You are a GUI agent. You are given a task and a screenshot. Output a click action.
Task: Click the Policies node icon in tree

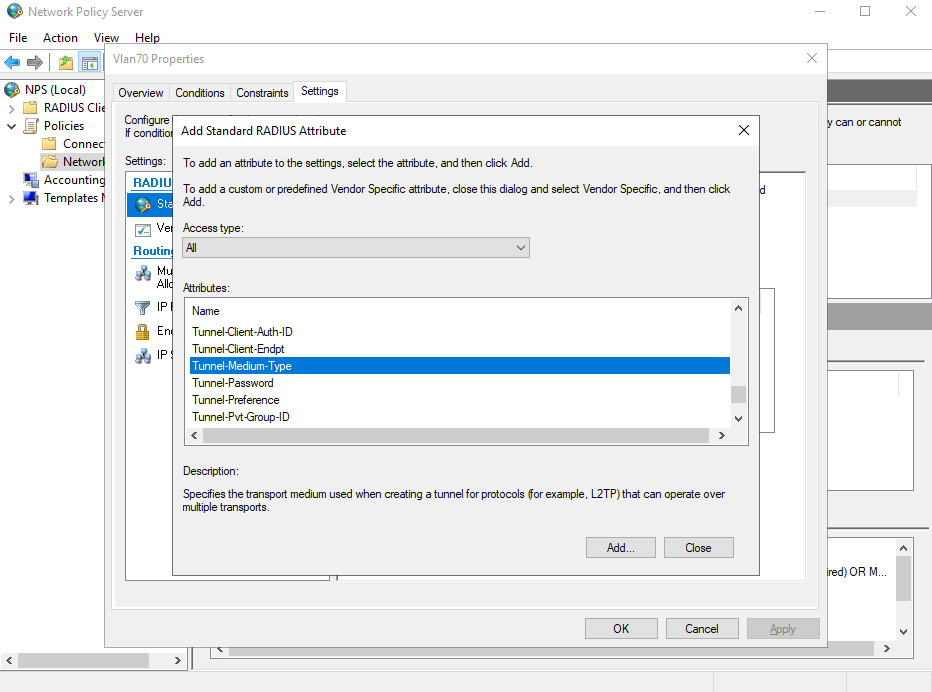click(x=31, y=126)
